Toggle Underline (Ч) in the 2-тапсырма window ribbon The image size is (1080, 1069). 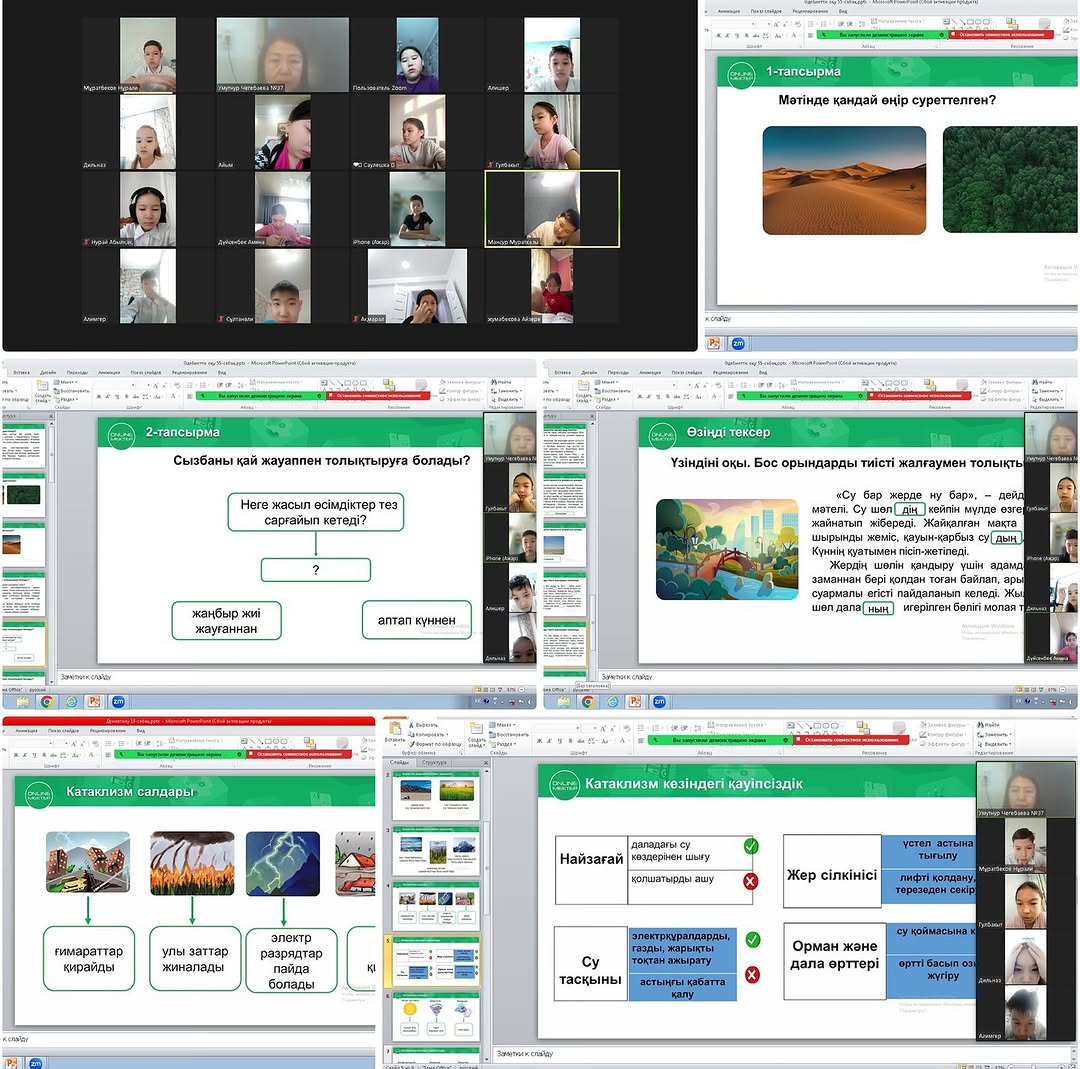[x=118, y=397]
